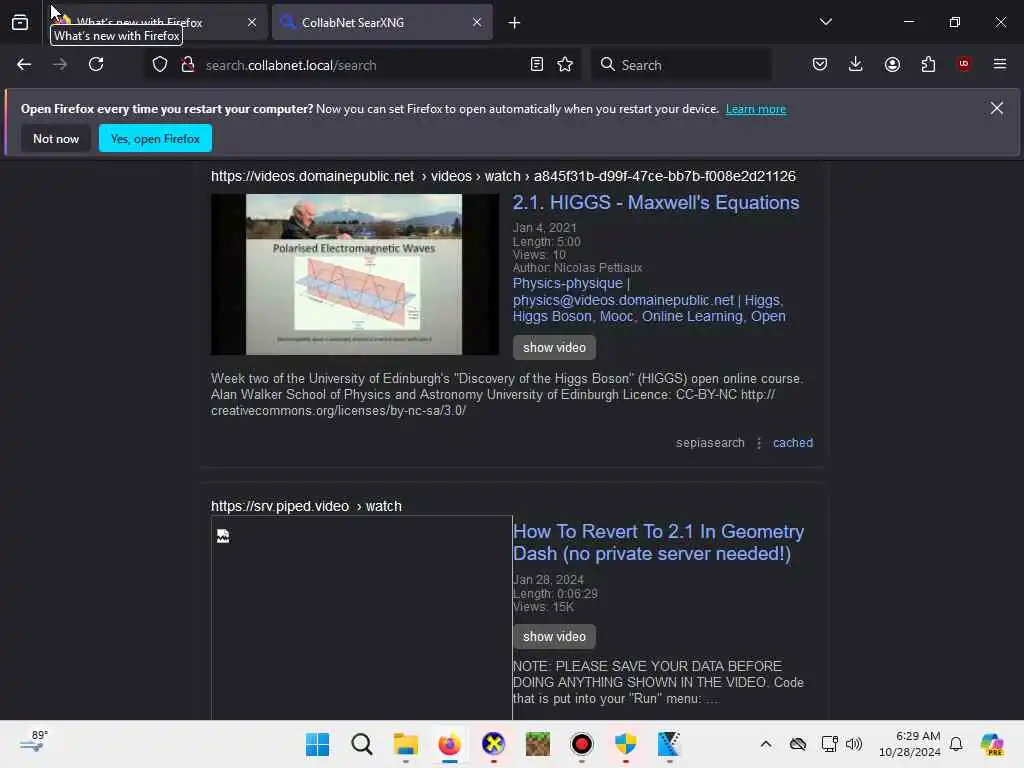Open tracking protection shield icon
Screen dimensions: 1024x768
(160, 65)
